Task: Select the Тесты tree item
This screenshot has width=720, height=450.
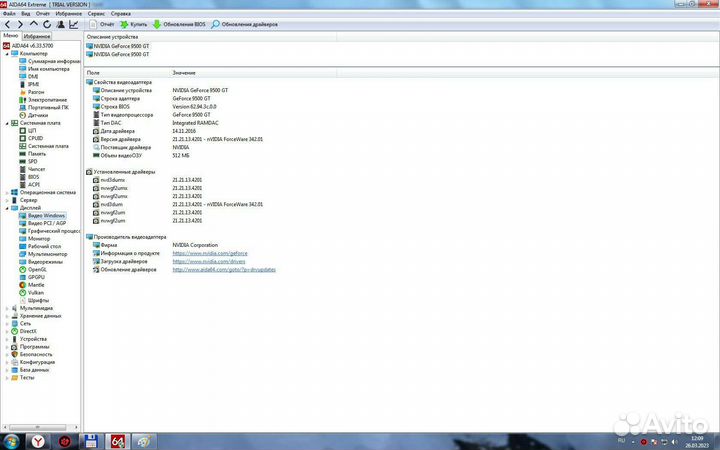Action: [23, 377]
